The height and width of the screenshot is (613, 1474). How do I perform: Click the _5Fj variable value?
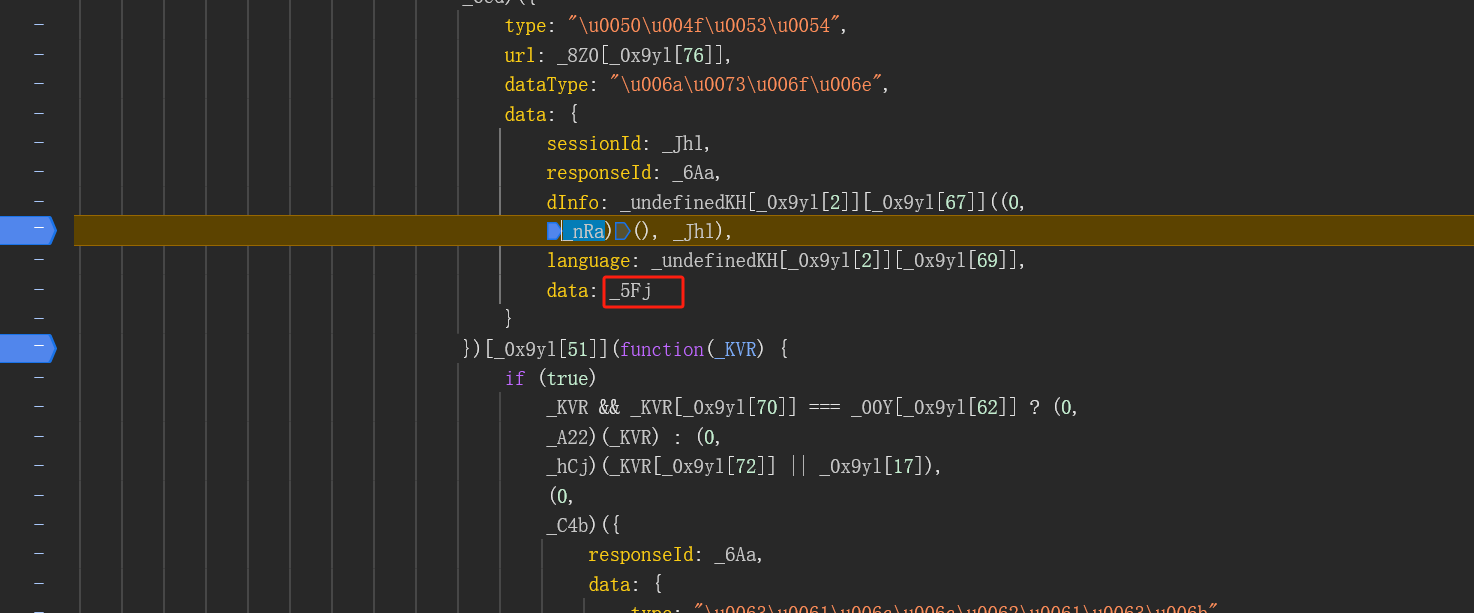630,291
